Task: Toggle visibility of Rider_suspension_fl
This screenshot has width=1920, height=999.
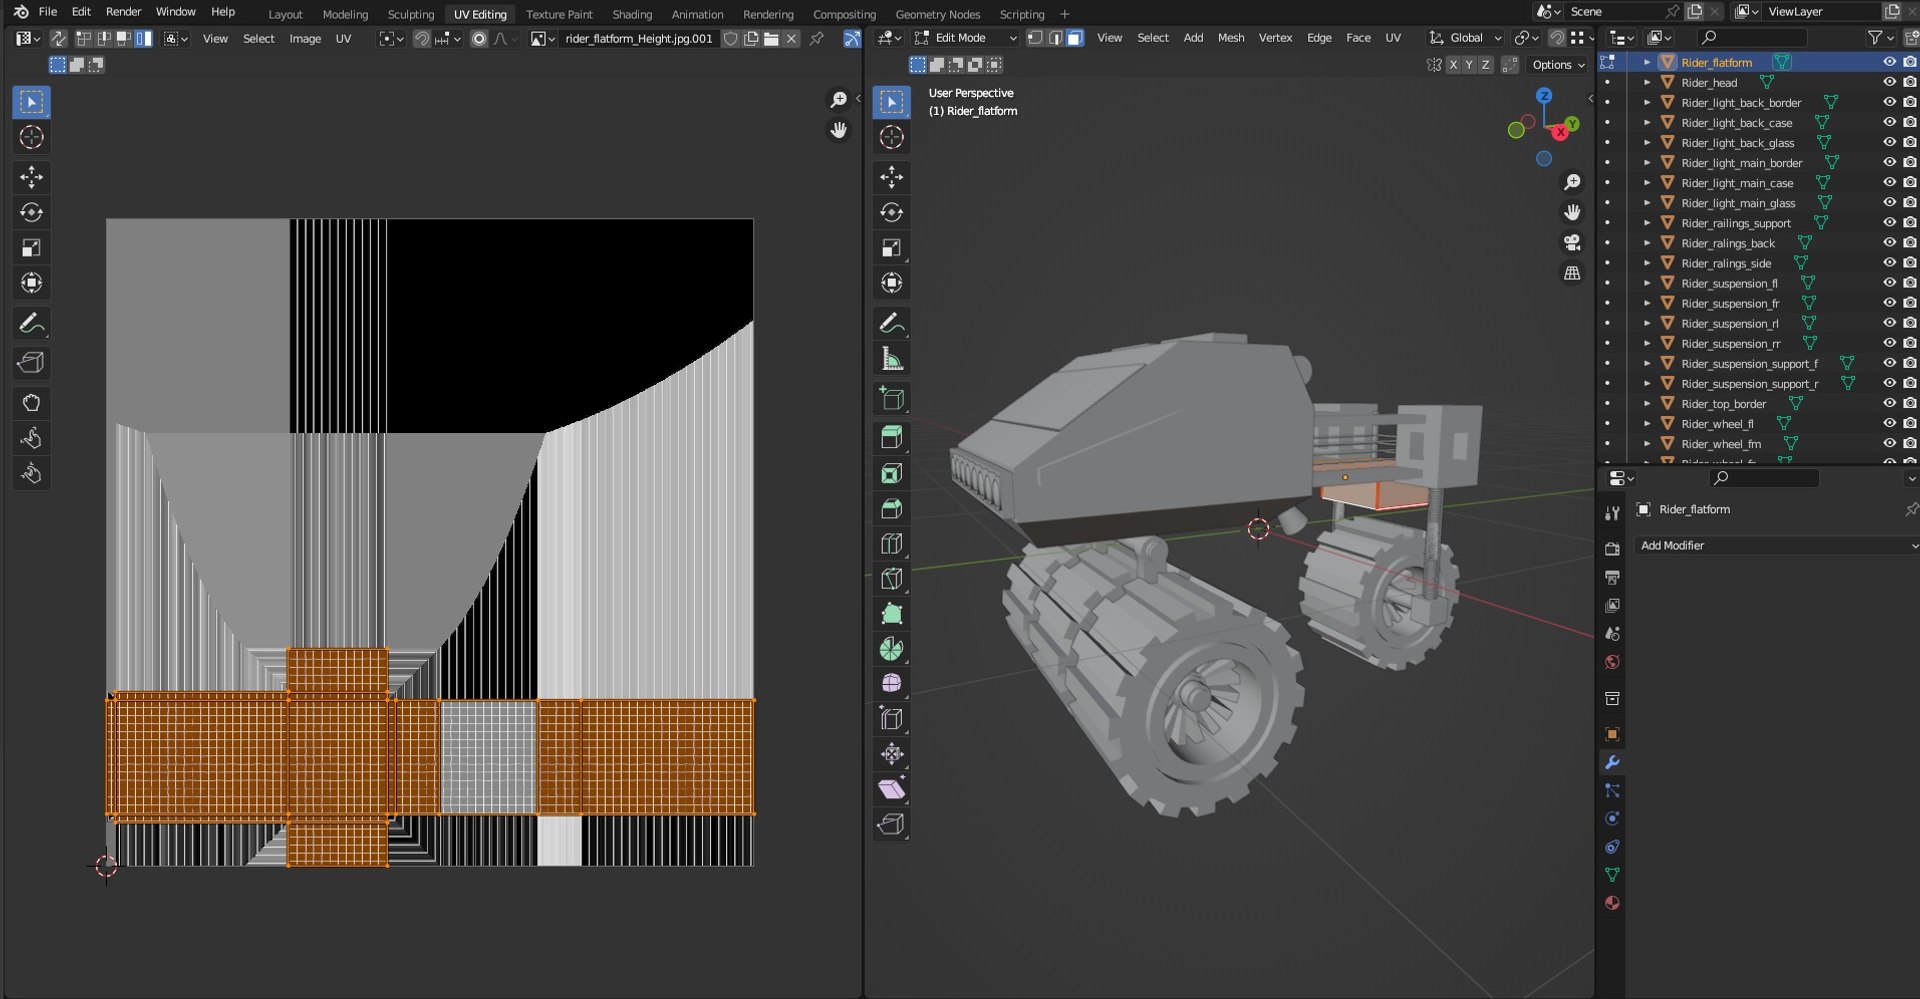Action: [x=1889, y=283]
